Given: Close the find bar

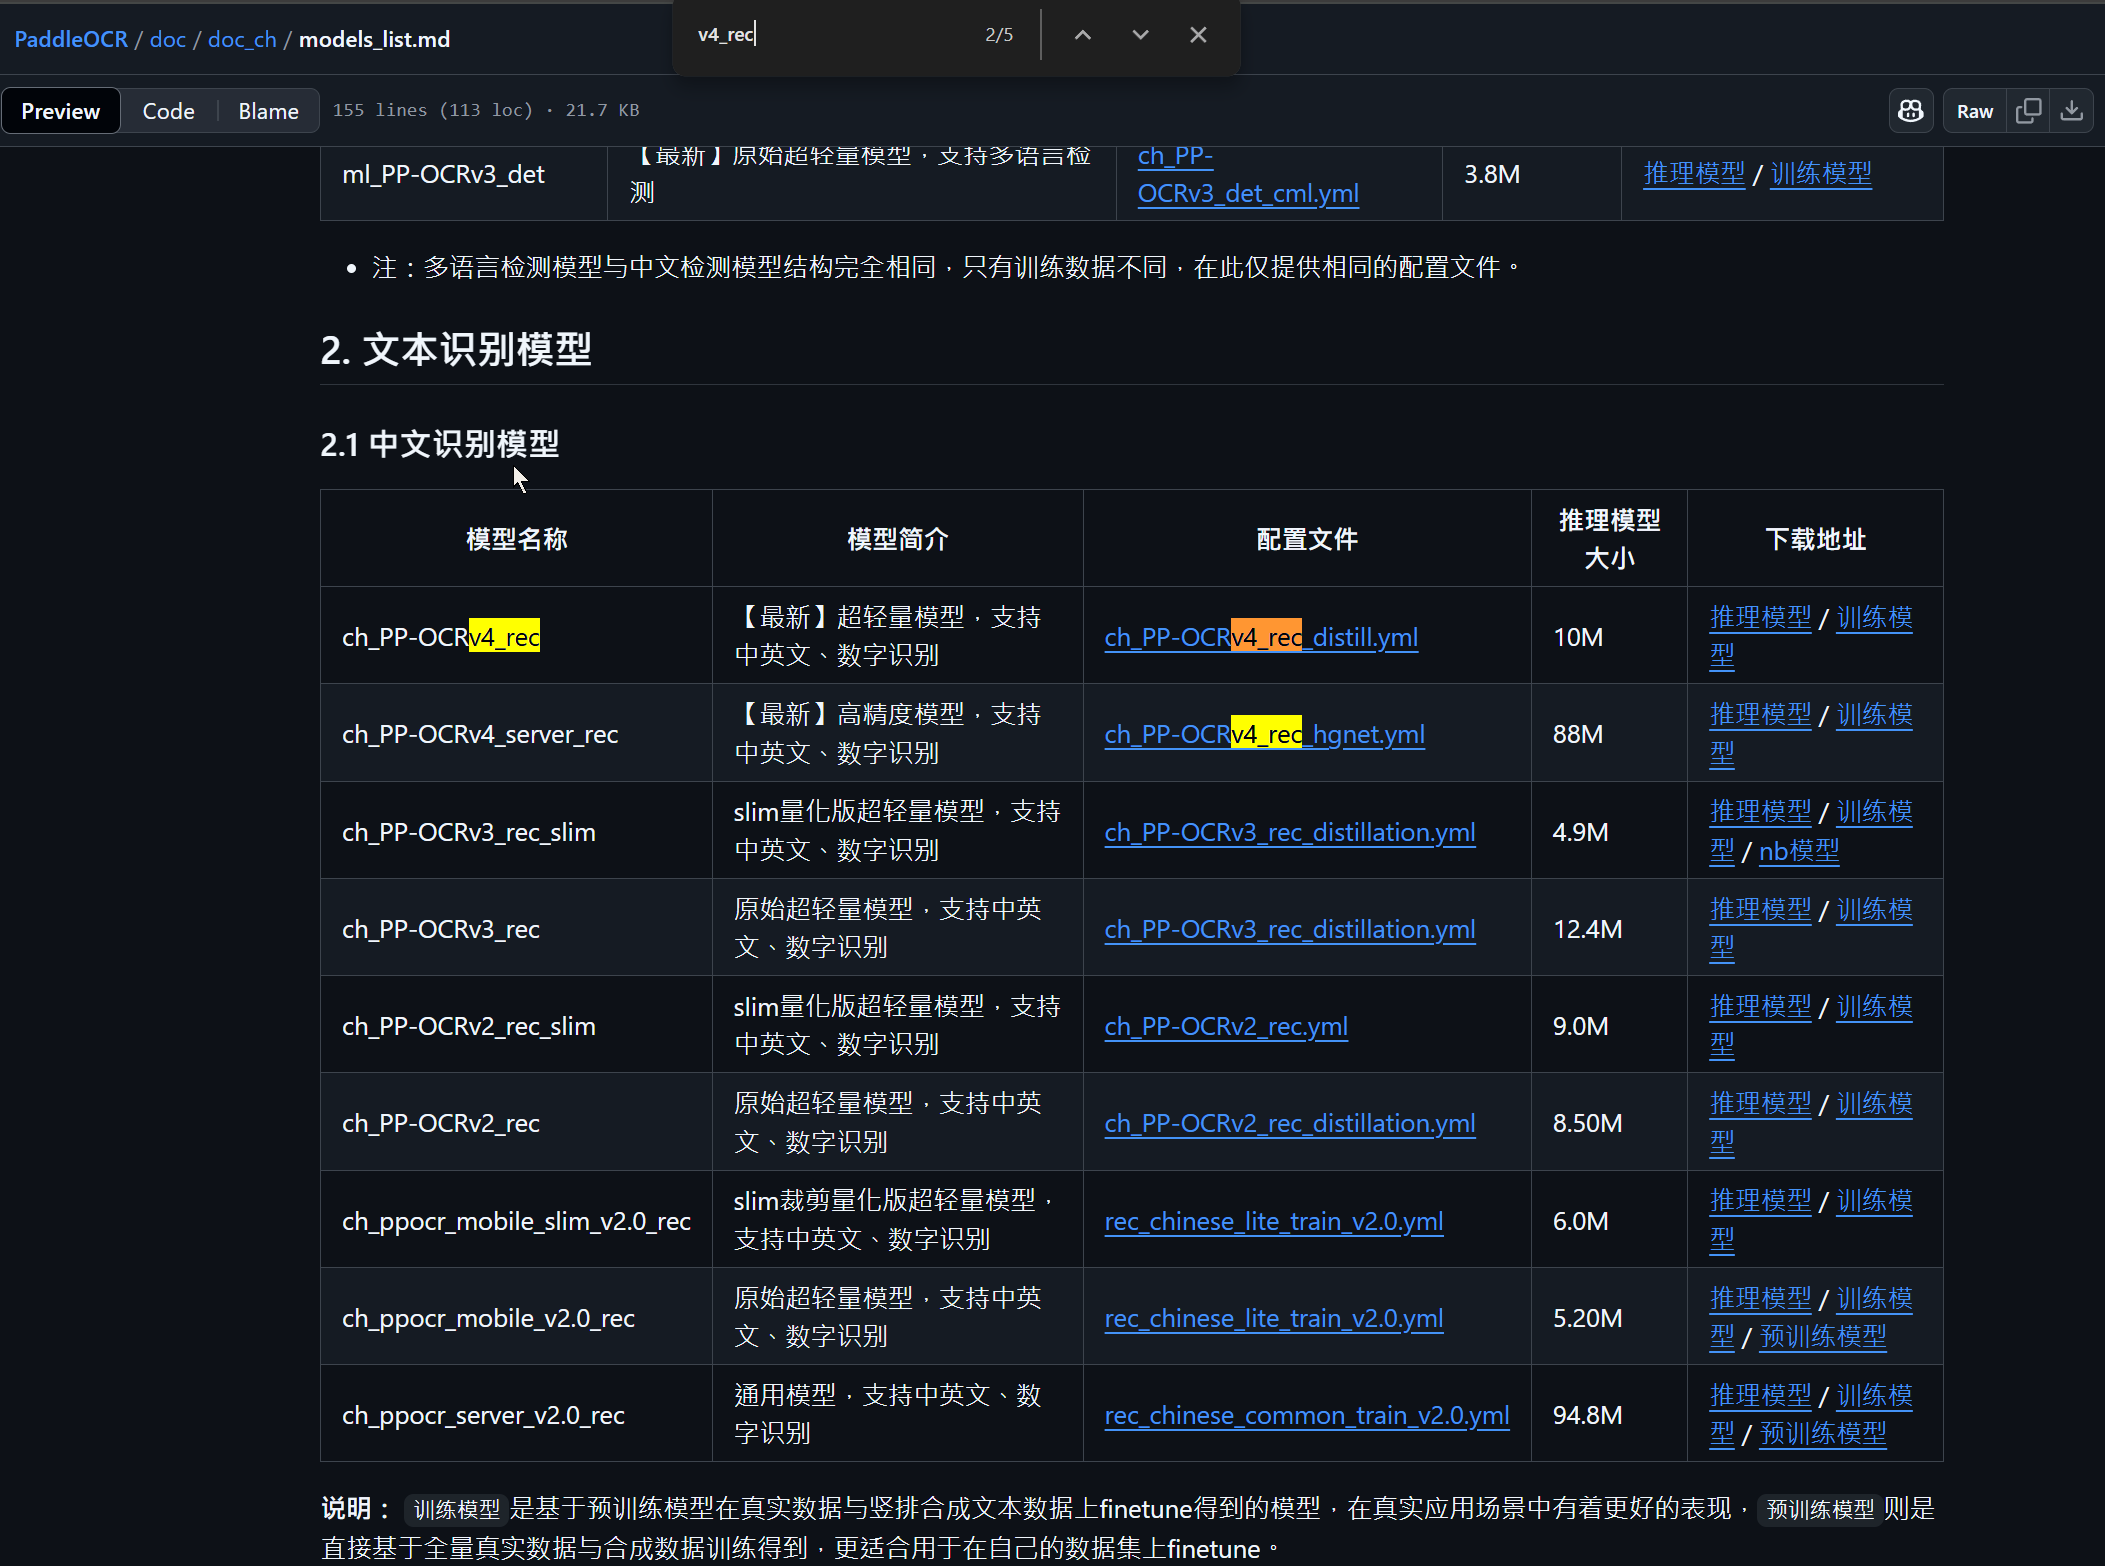Looking at the screenshot, I should 1198,35.
